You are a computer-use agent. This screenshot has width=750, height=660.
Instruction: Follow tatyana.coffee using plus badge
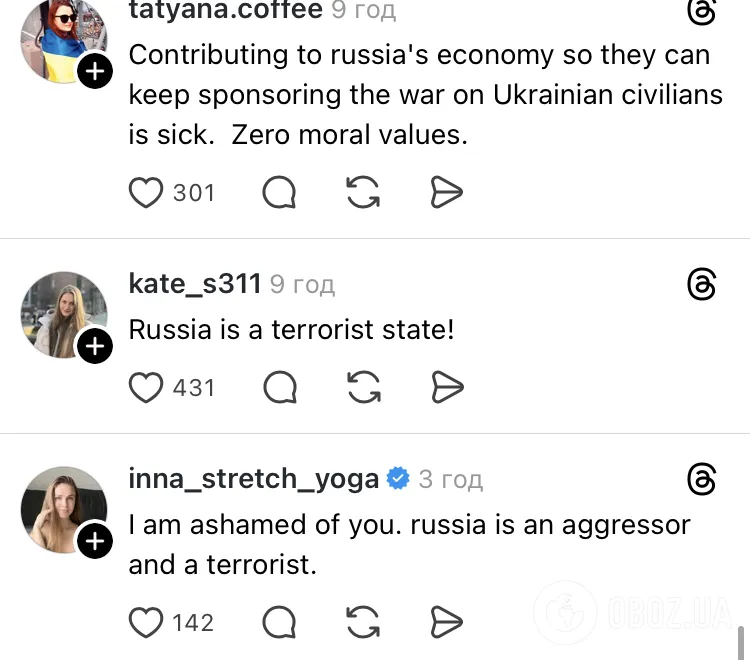coord(95,72)
